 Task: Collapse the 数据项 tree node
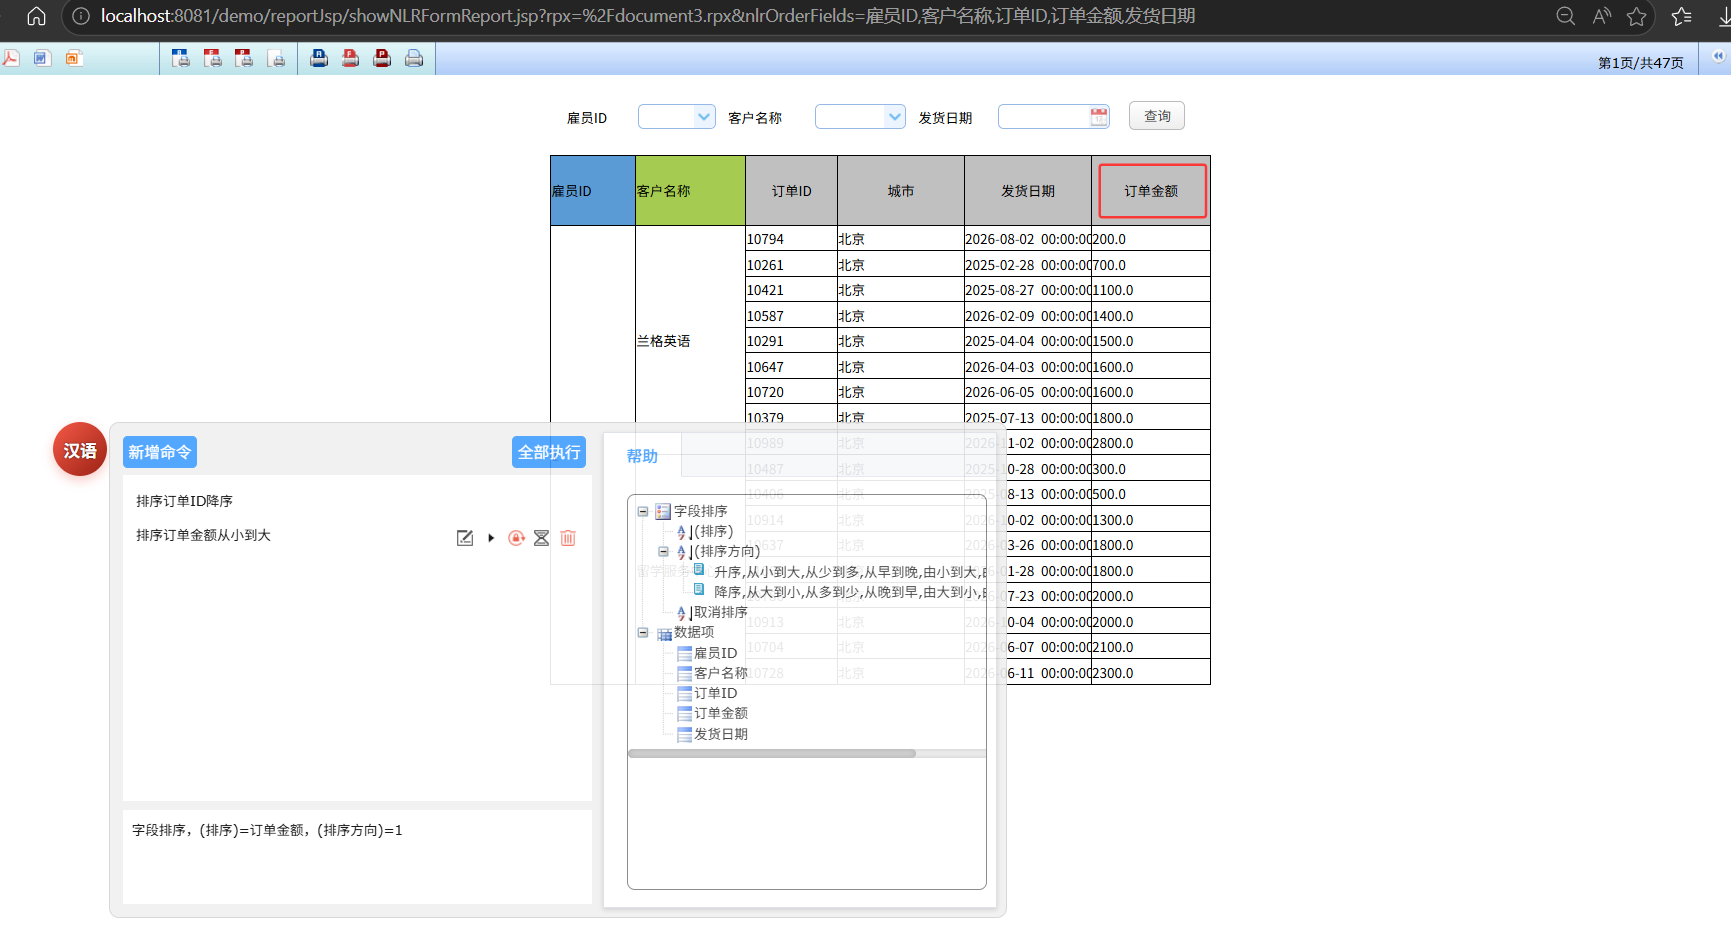[x=643, y=632]
